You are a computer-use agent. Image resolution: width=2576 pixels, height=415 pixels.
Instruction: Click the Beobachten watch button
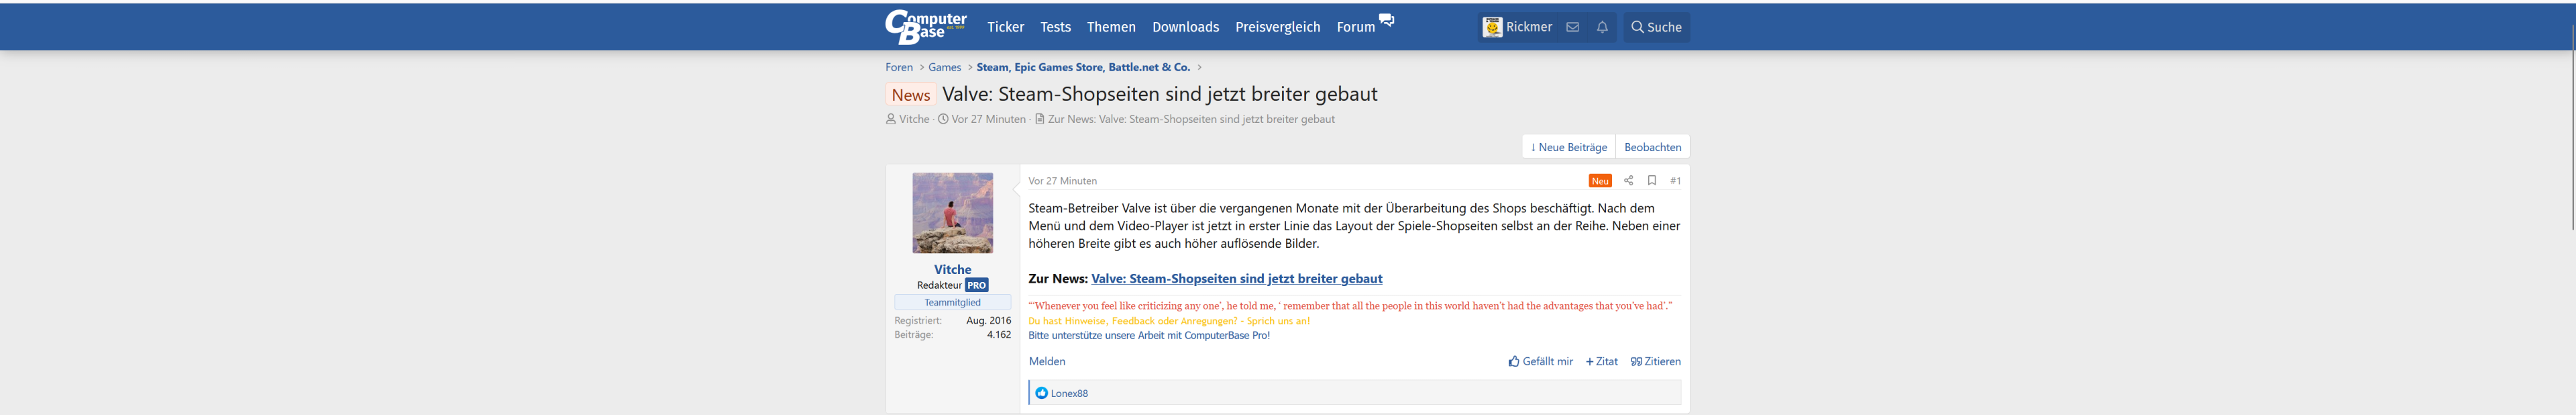(x=1652, y=147)
